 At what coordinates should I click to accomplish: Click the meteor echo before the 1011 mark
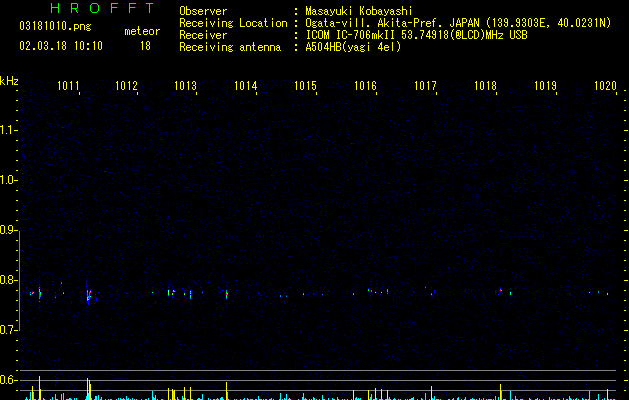point(39,294)
